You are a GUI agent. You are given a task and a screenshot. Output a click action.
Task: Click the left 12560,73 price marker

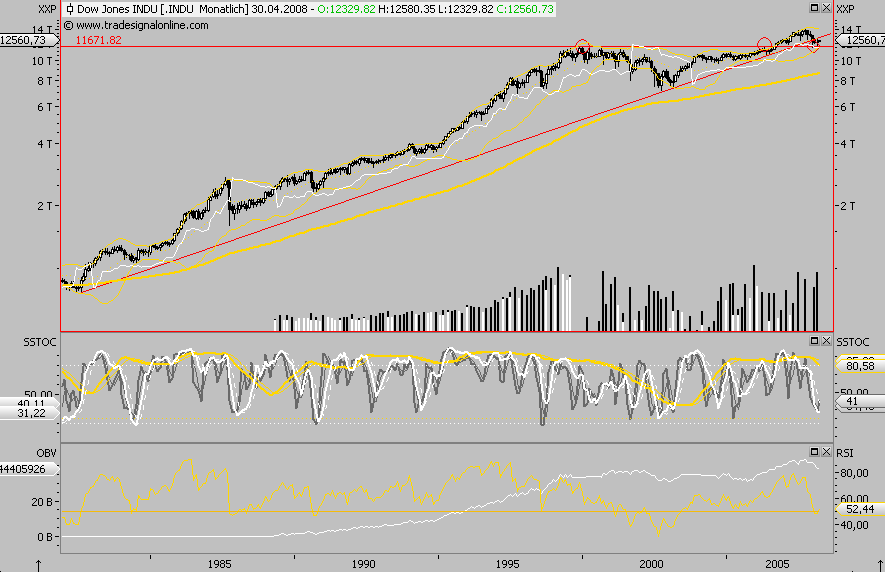[x=27, y=40]
